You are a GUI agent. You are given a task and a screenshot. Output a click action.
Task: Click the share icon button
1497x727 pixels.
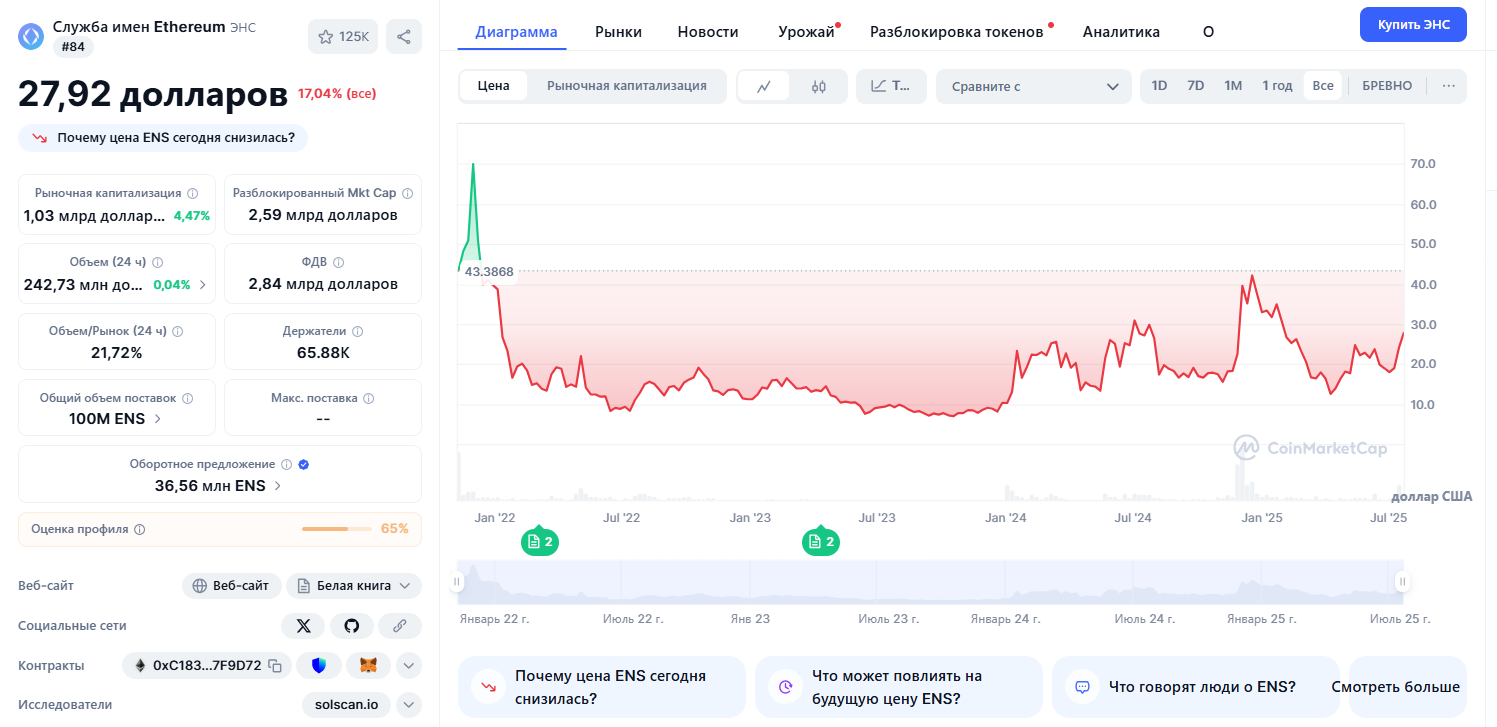coord(404,37)
